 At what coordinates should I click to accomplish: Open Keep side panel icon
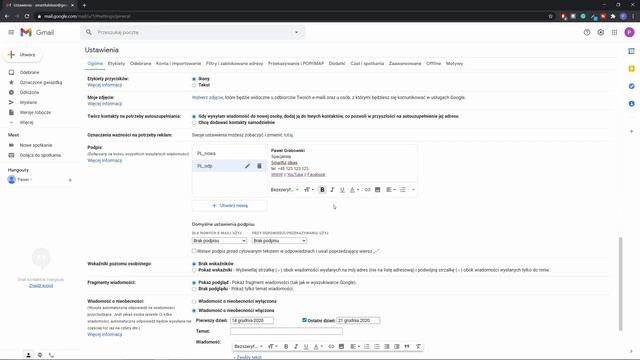(x=631, y=69)
